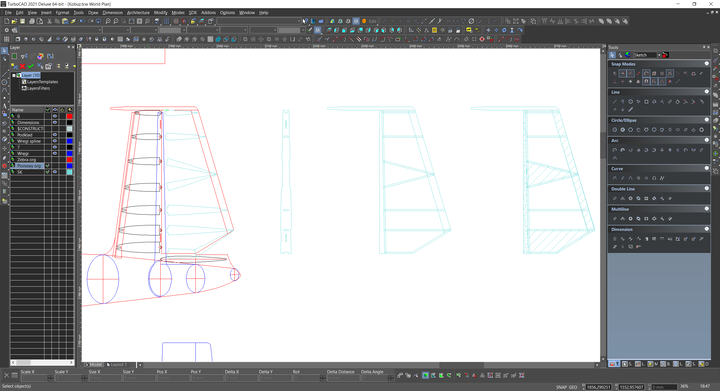Click the Undo arrow in the toolbar
The width and height of the screenshot is (720, 391).
82,21
